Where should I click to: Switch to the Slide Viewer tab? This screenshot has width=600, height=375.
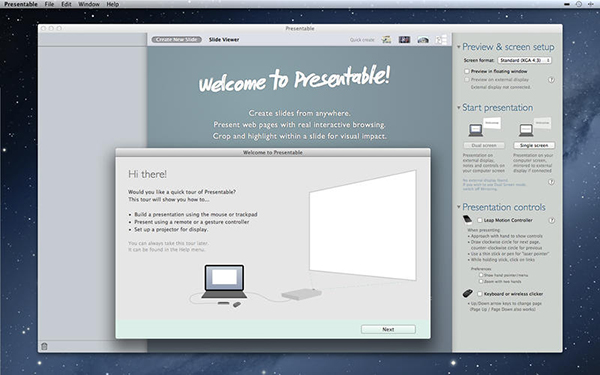[x=224, y=39]
